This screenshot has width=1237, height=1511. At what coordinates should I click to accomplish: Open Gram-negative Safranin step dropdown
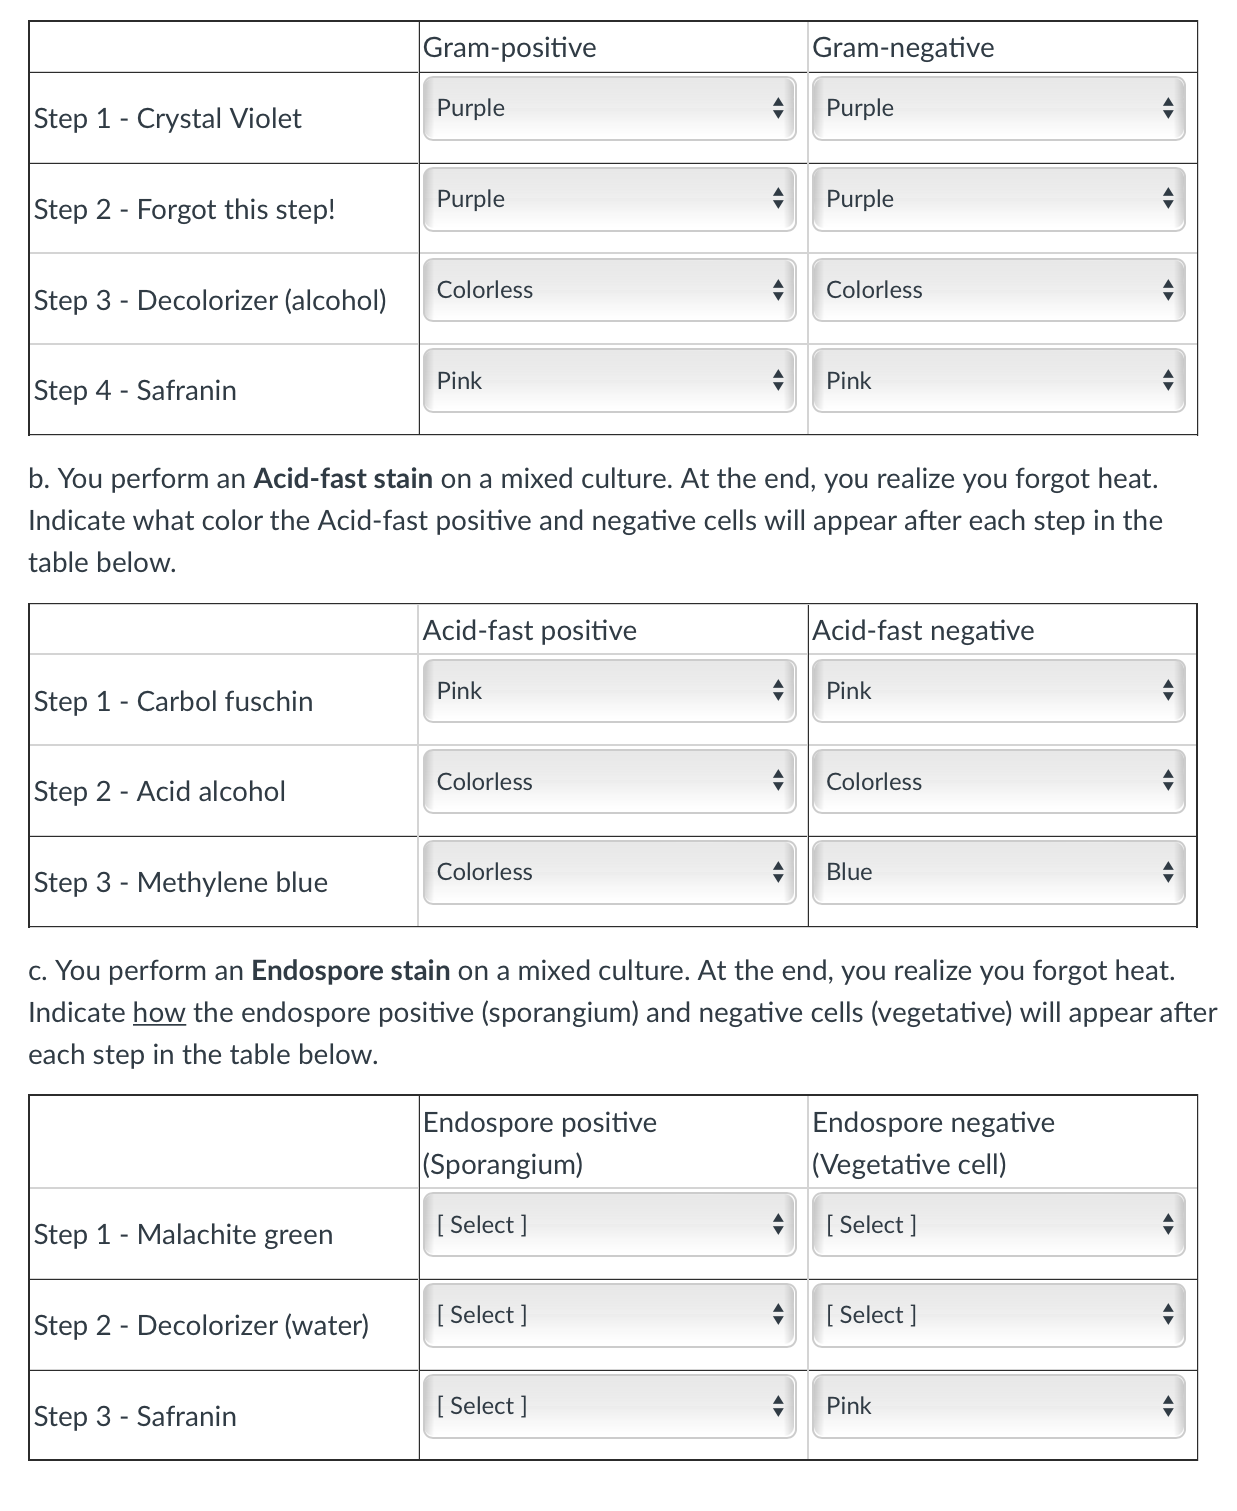tap(998, 381)
